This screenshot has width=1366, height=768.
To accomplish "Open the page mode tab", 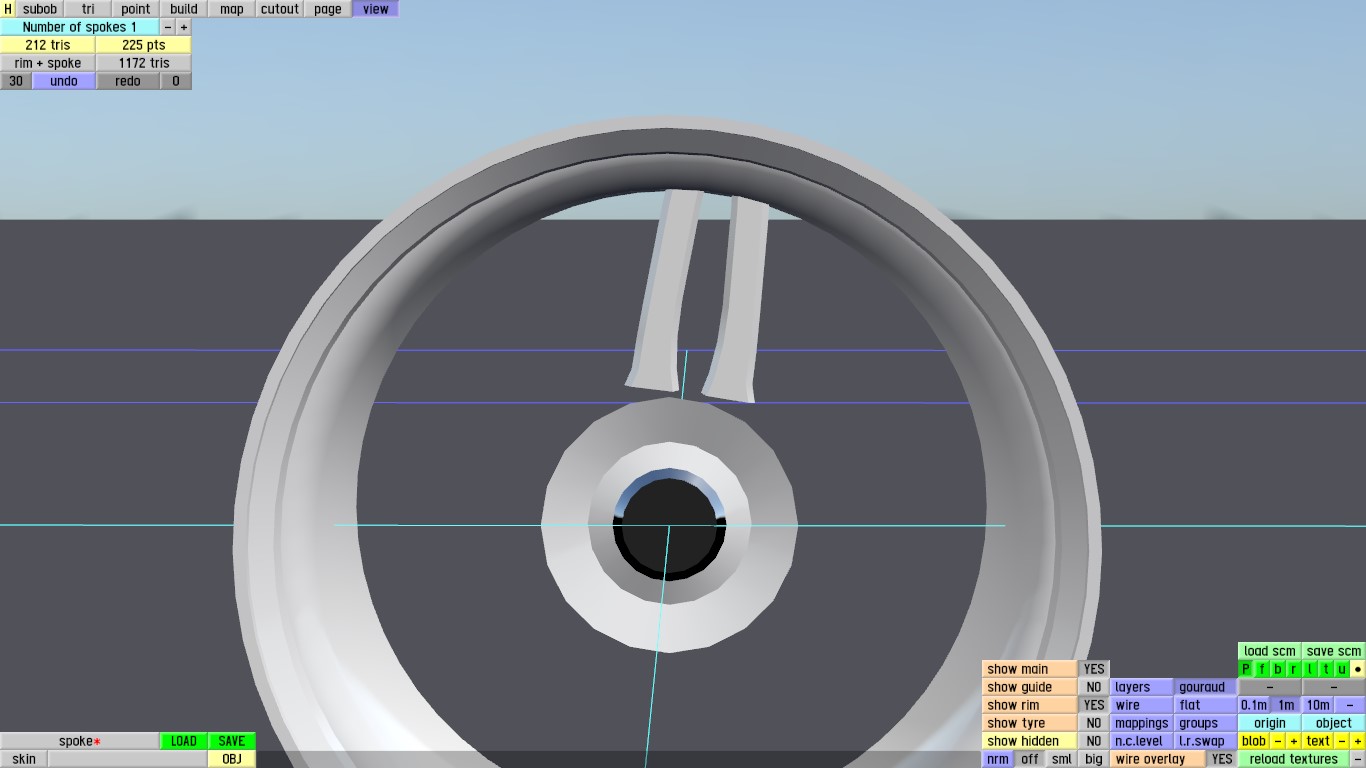I will [x=328, y=9].
